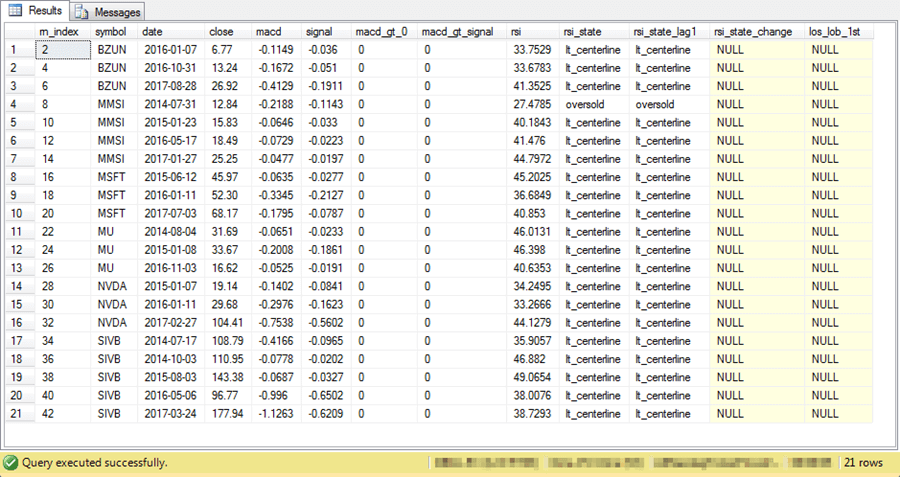Click the date cell 2017-03-24
The image size is (900, 477).
click(x=169, y=414)
